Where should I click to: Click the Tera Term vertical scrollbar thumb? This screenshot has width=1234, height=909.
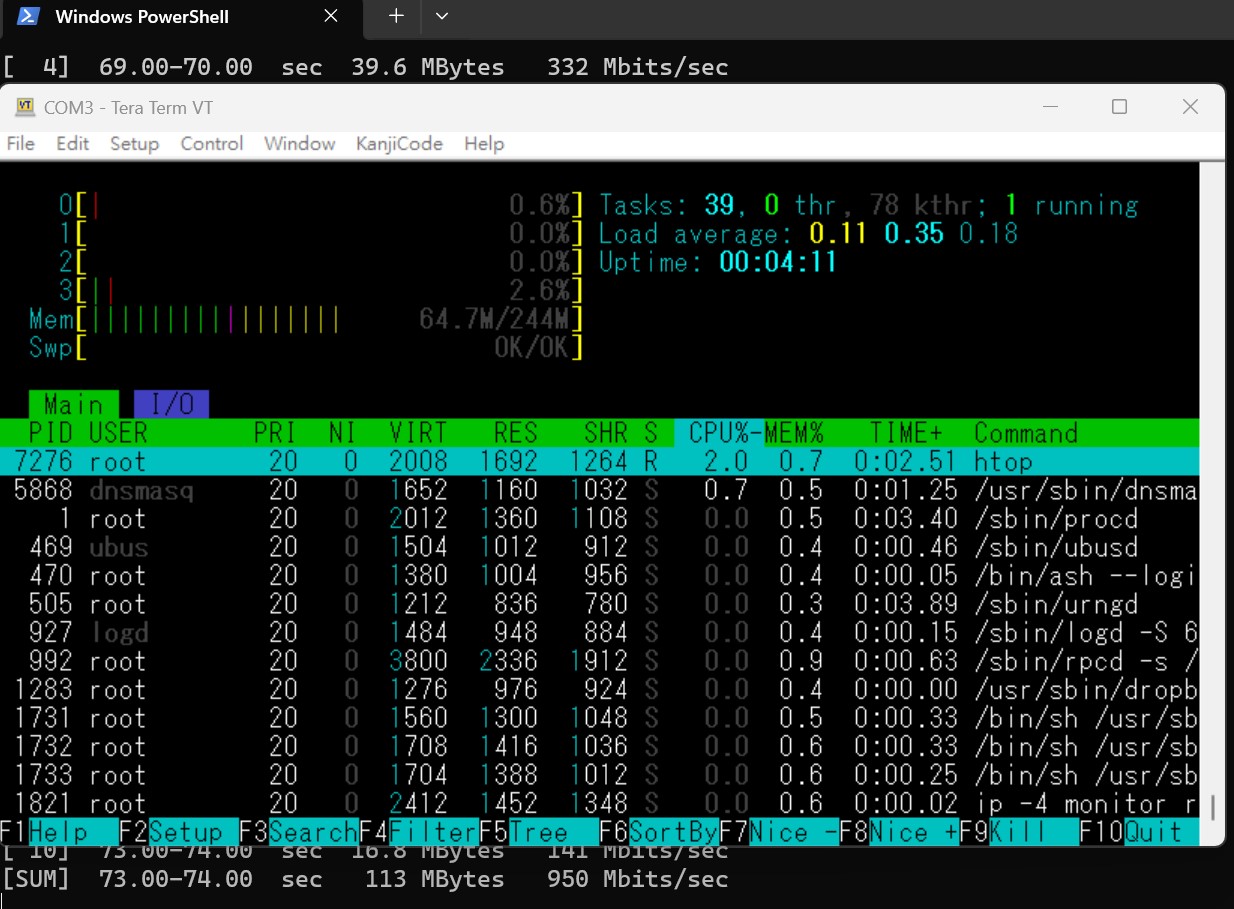(1213, 806)
